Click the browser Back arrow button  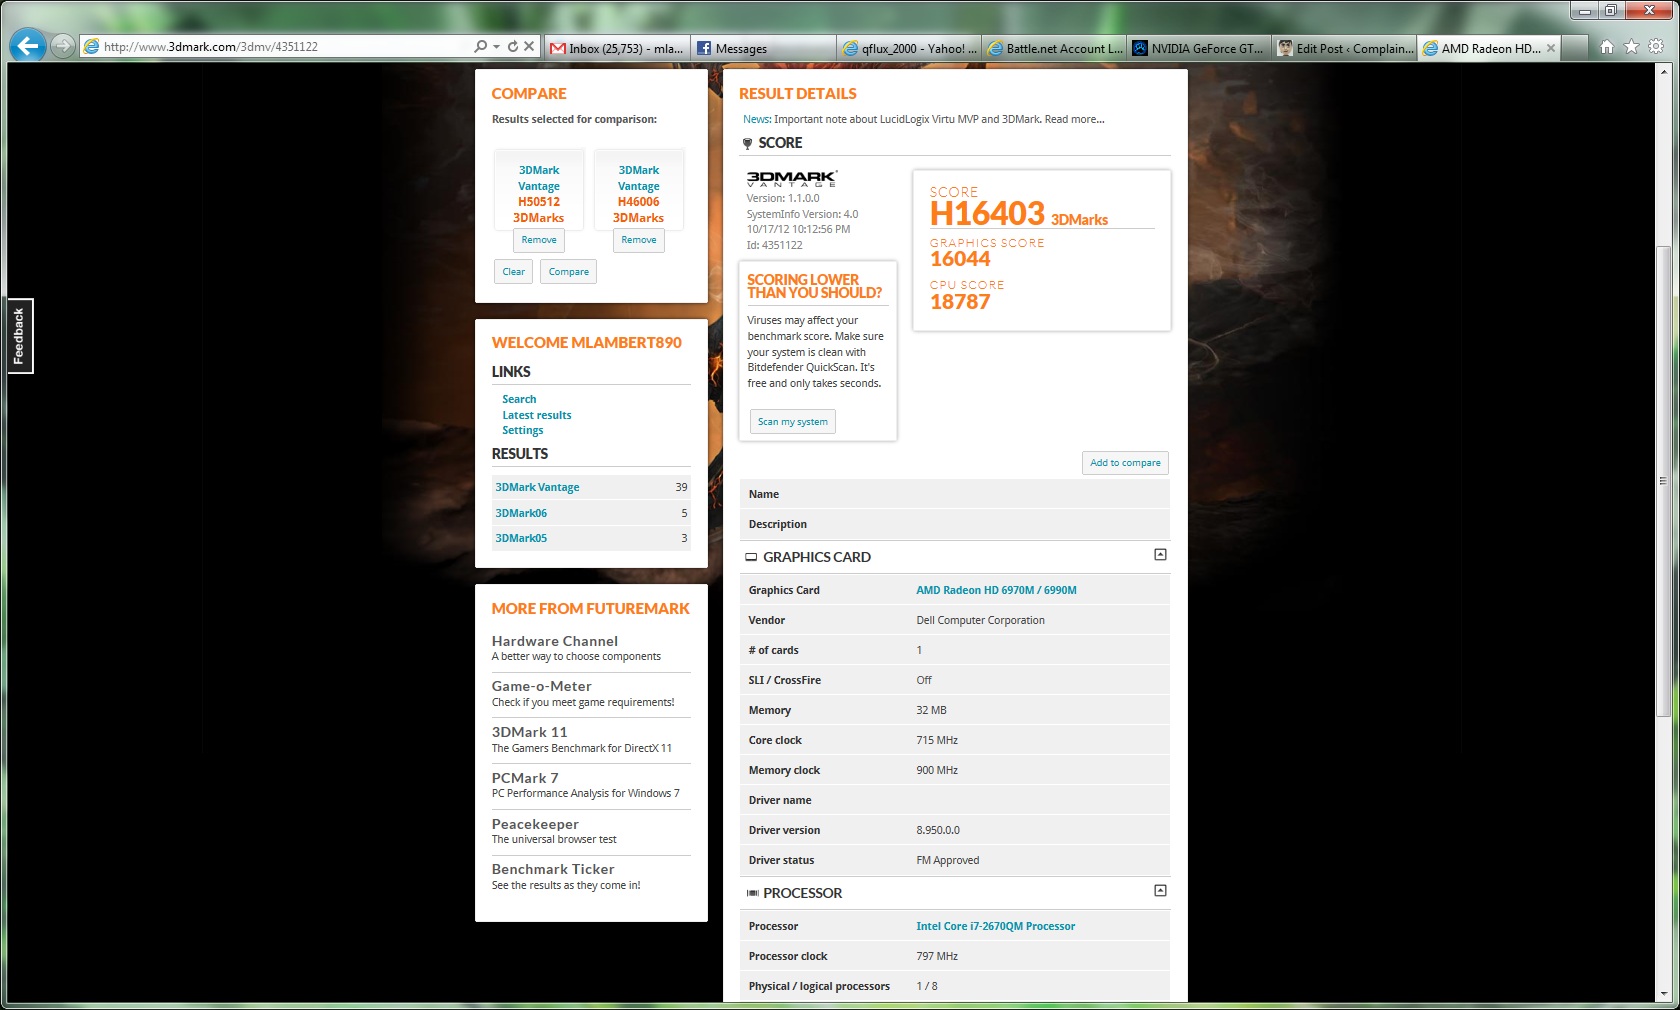(27, 46)
